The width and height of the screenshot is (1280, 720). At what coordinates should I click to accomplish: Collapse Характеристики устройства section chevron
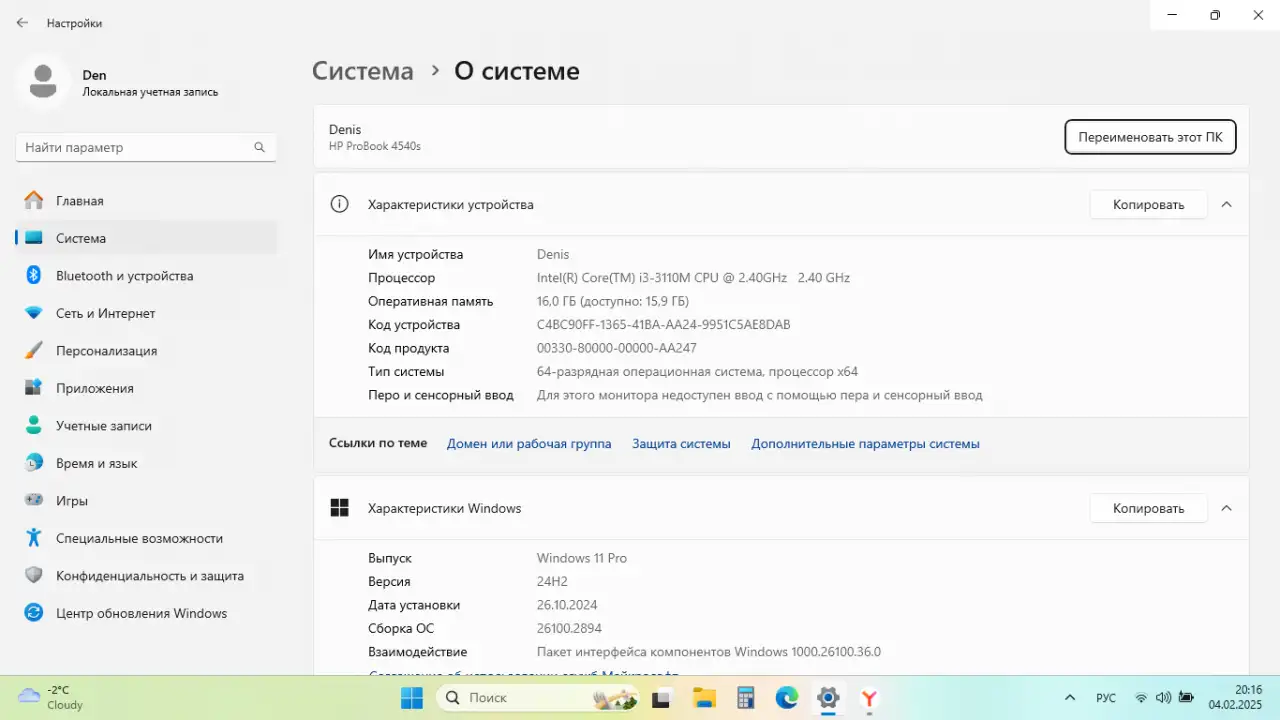tap(1226, 204)
